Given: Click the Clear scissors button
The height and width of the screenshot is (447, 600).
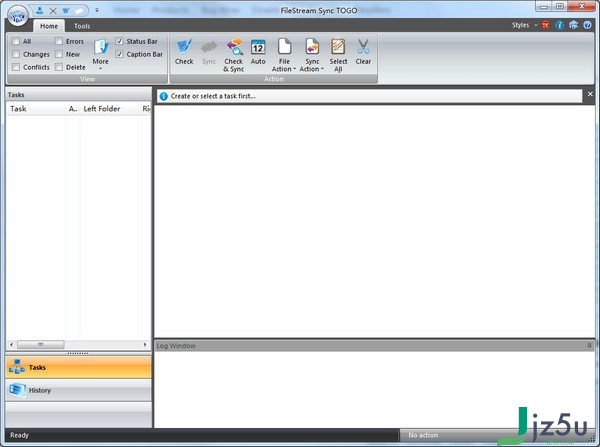Looking at the screenshot, I should (363, 52).
